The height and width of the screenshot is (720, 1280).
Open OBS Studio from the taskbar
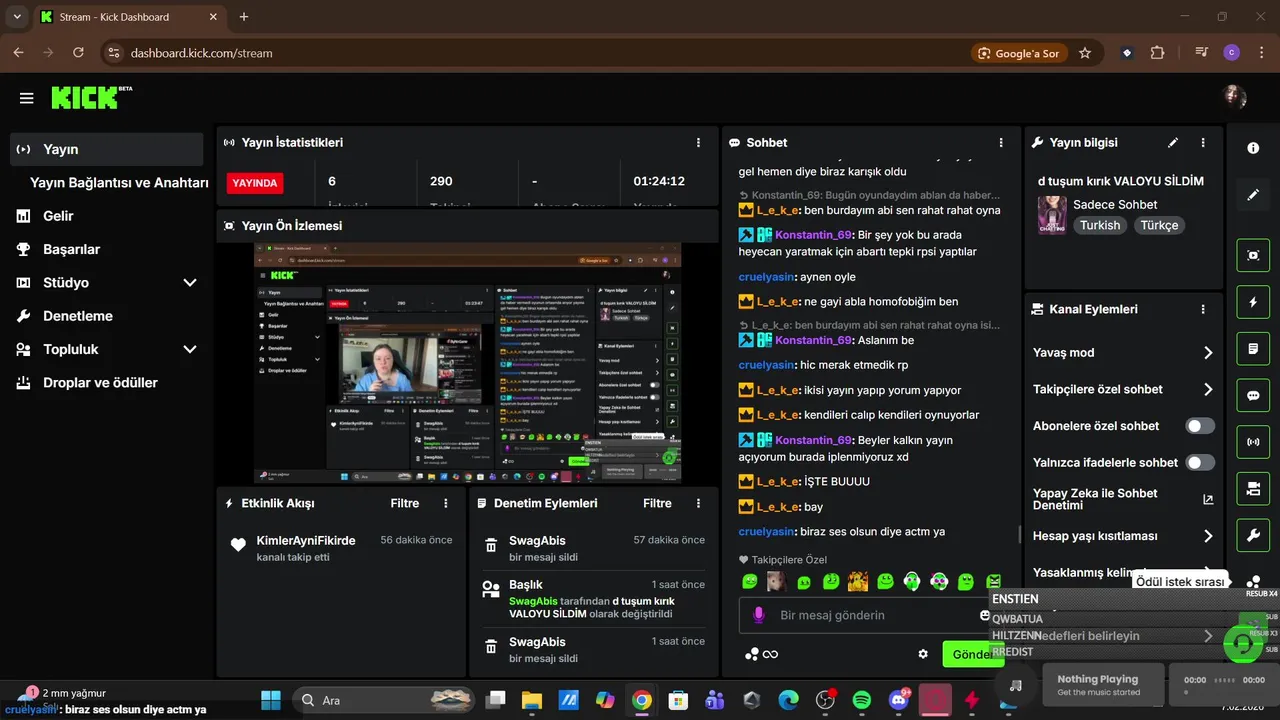click(825, 700)
